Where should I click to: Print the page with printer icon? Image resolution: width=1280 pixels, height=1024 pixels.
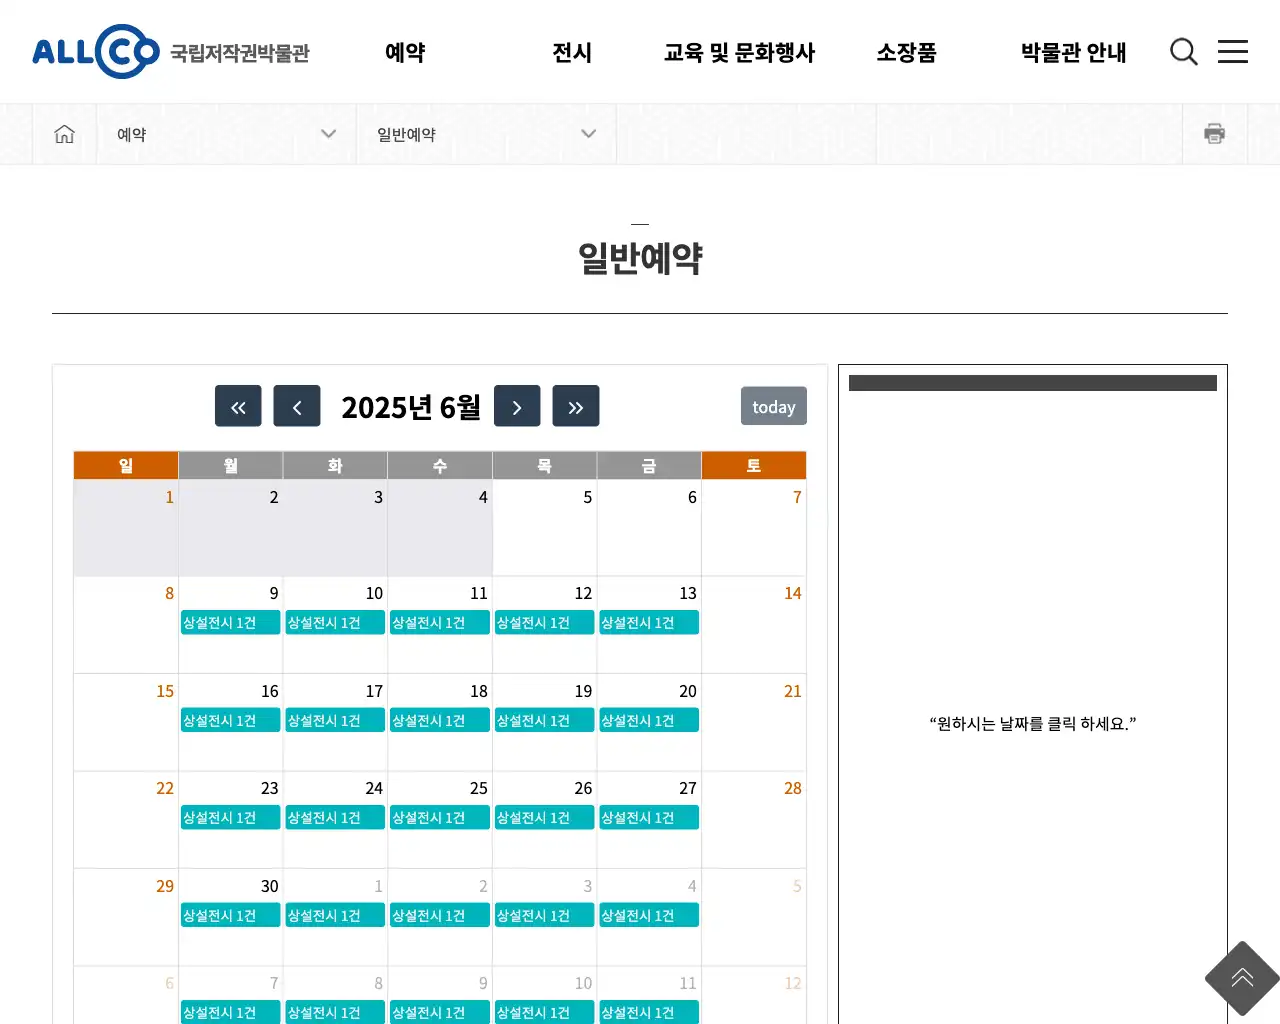click(1215, 134)
